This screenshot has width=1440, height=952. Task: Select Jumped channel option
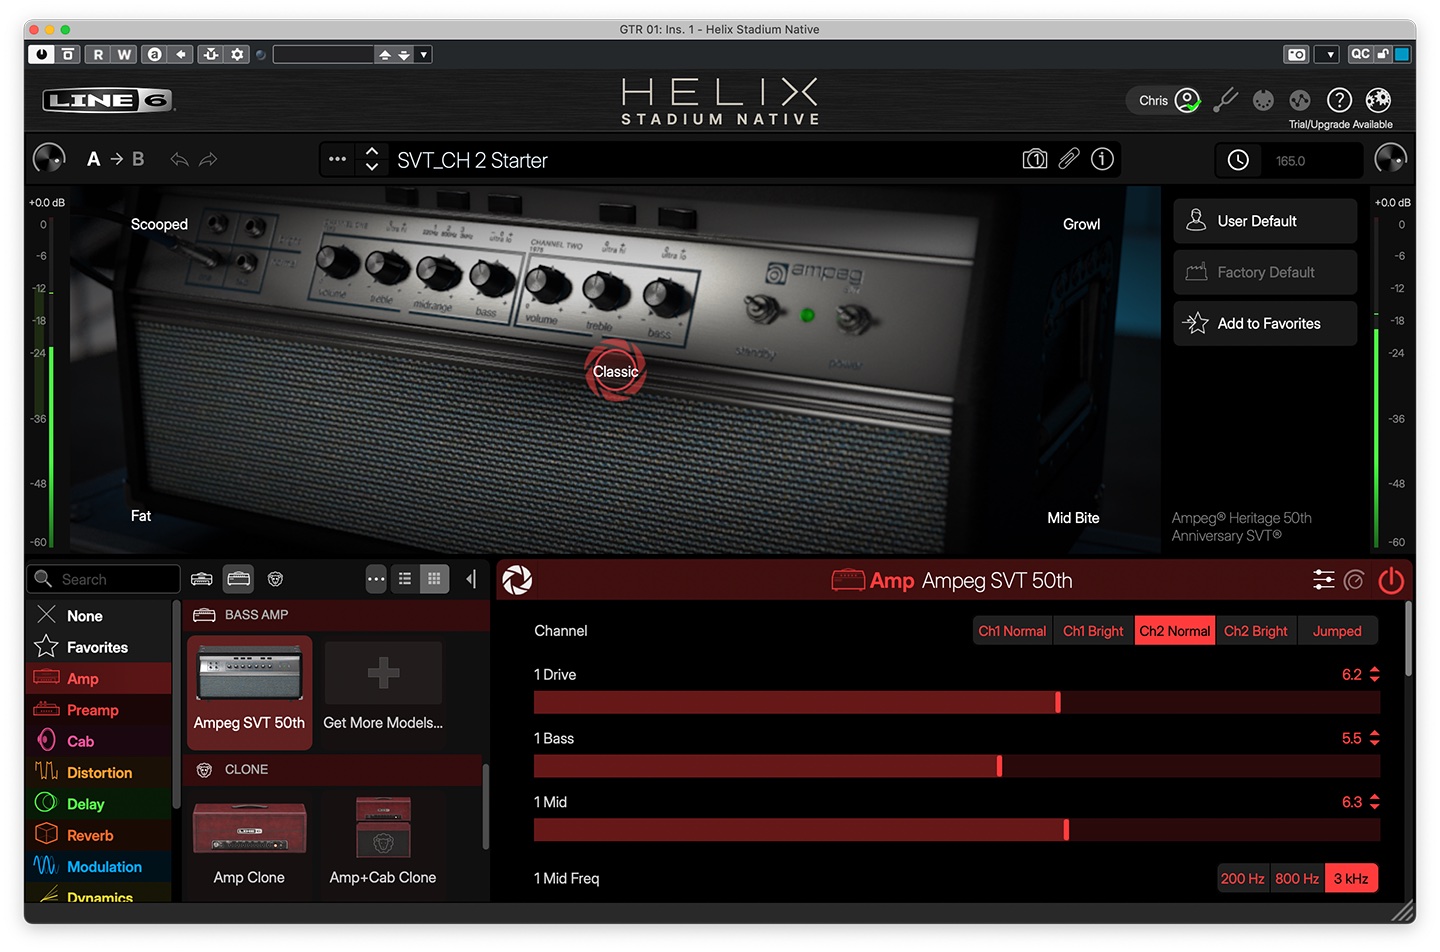tap(1337, 631)
